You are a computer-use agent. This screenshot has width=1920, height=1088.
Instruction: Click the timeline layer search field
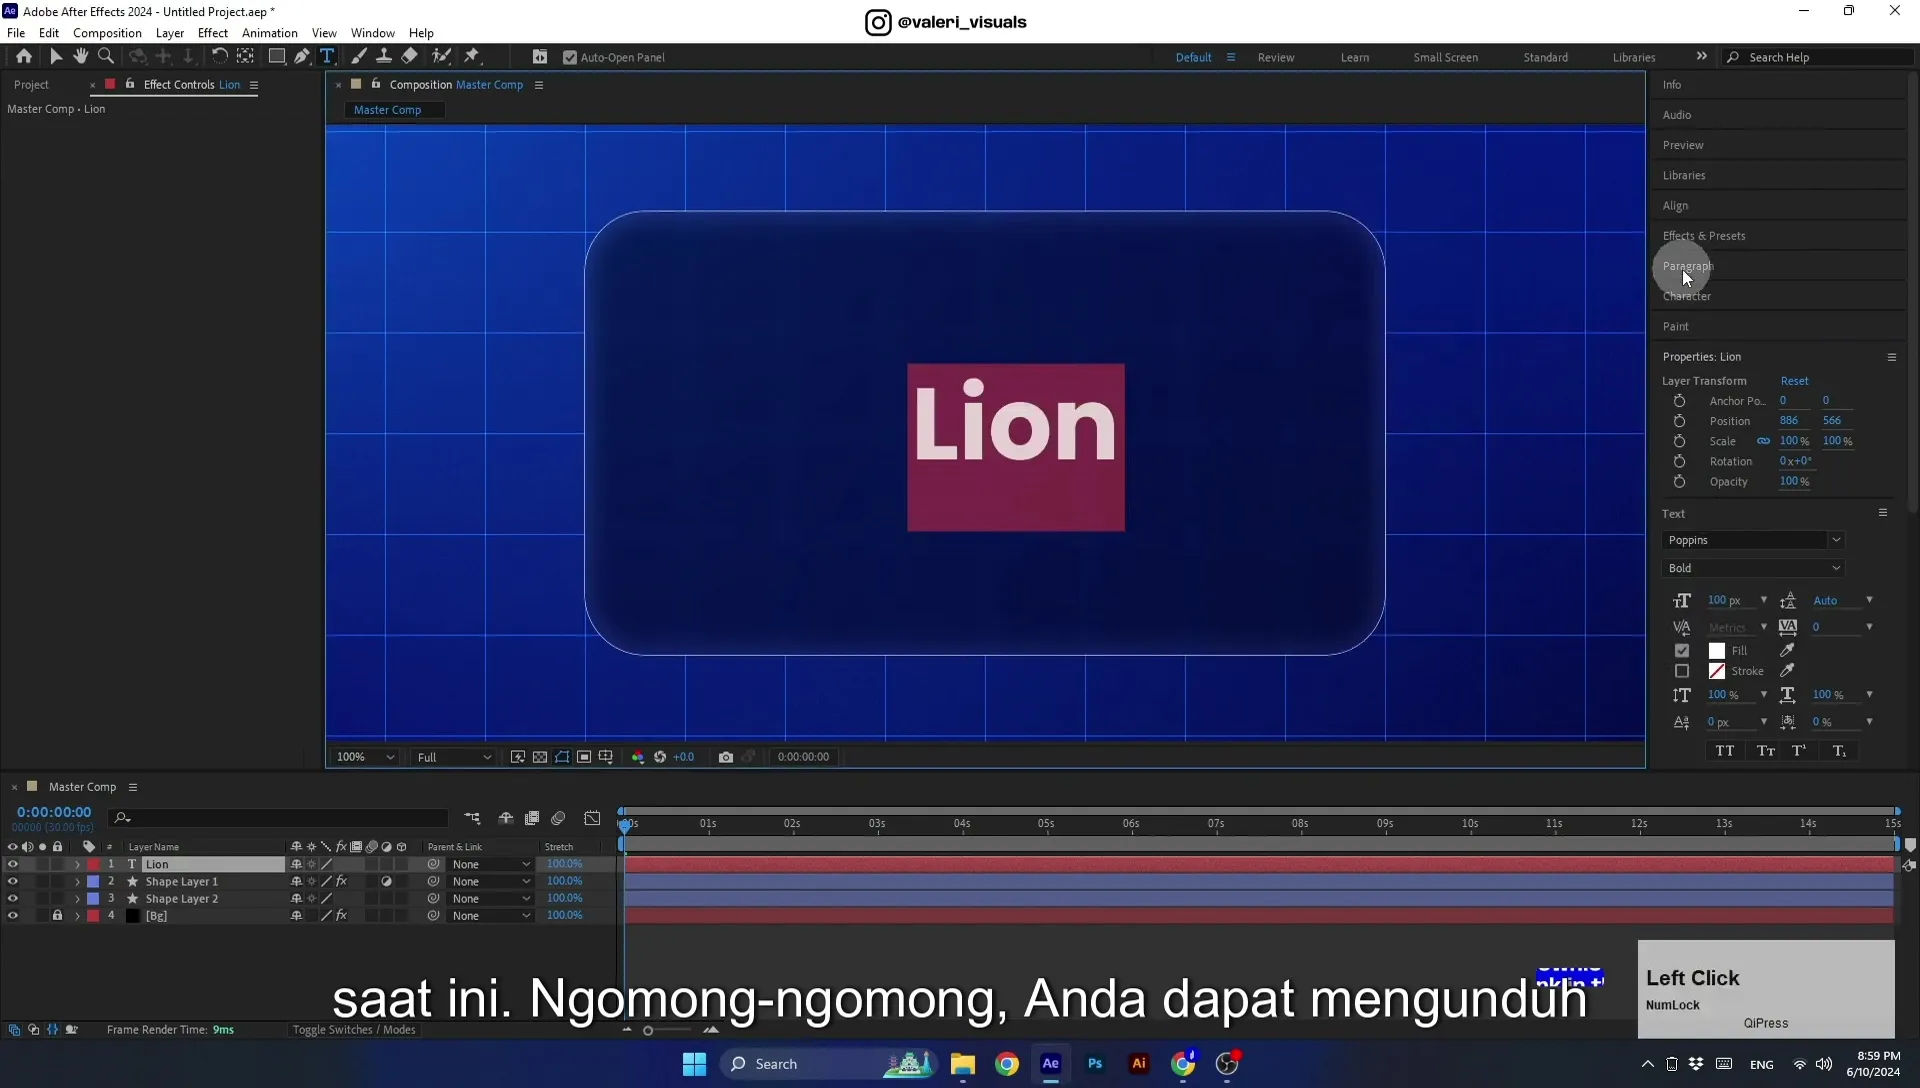pos(279,818)
